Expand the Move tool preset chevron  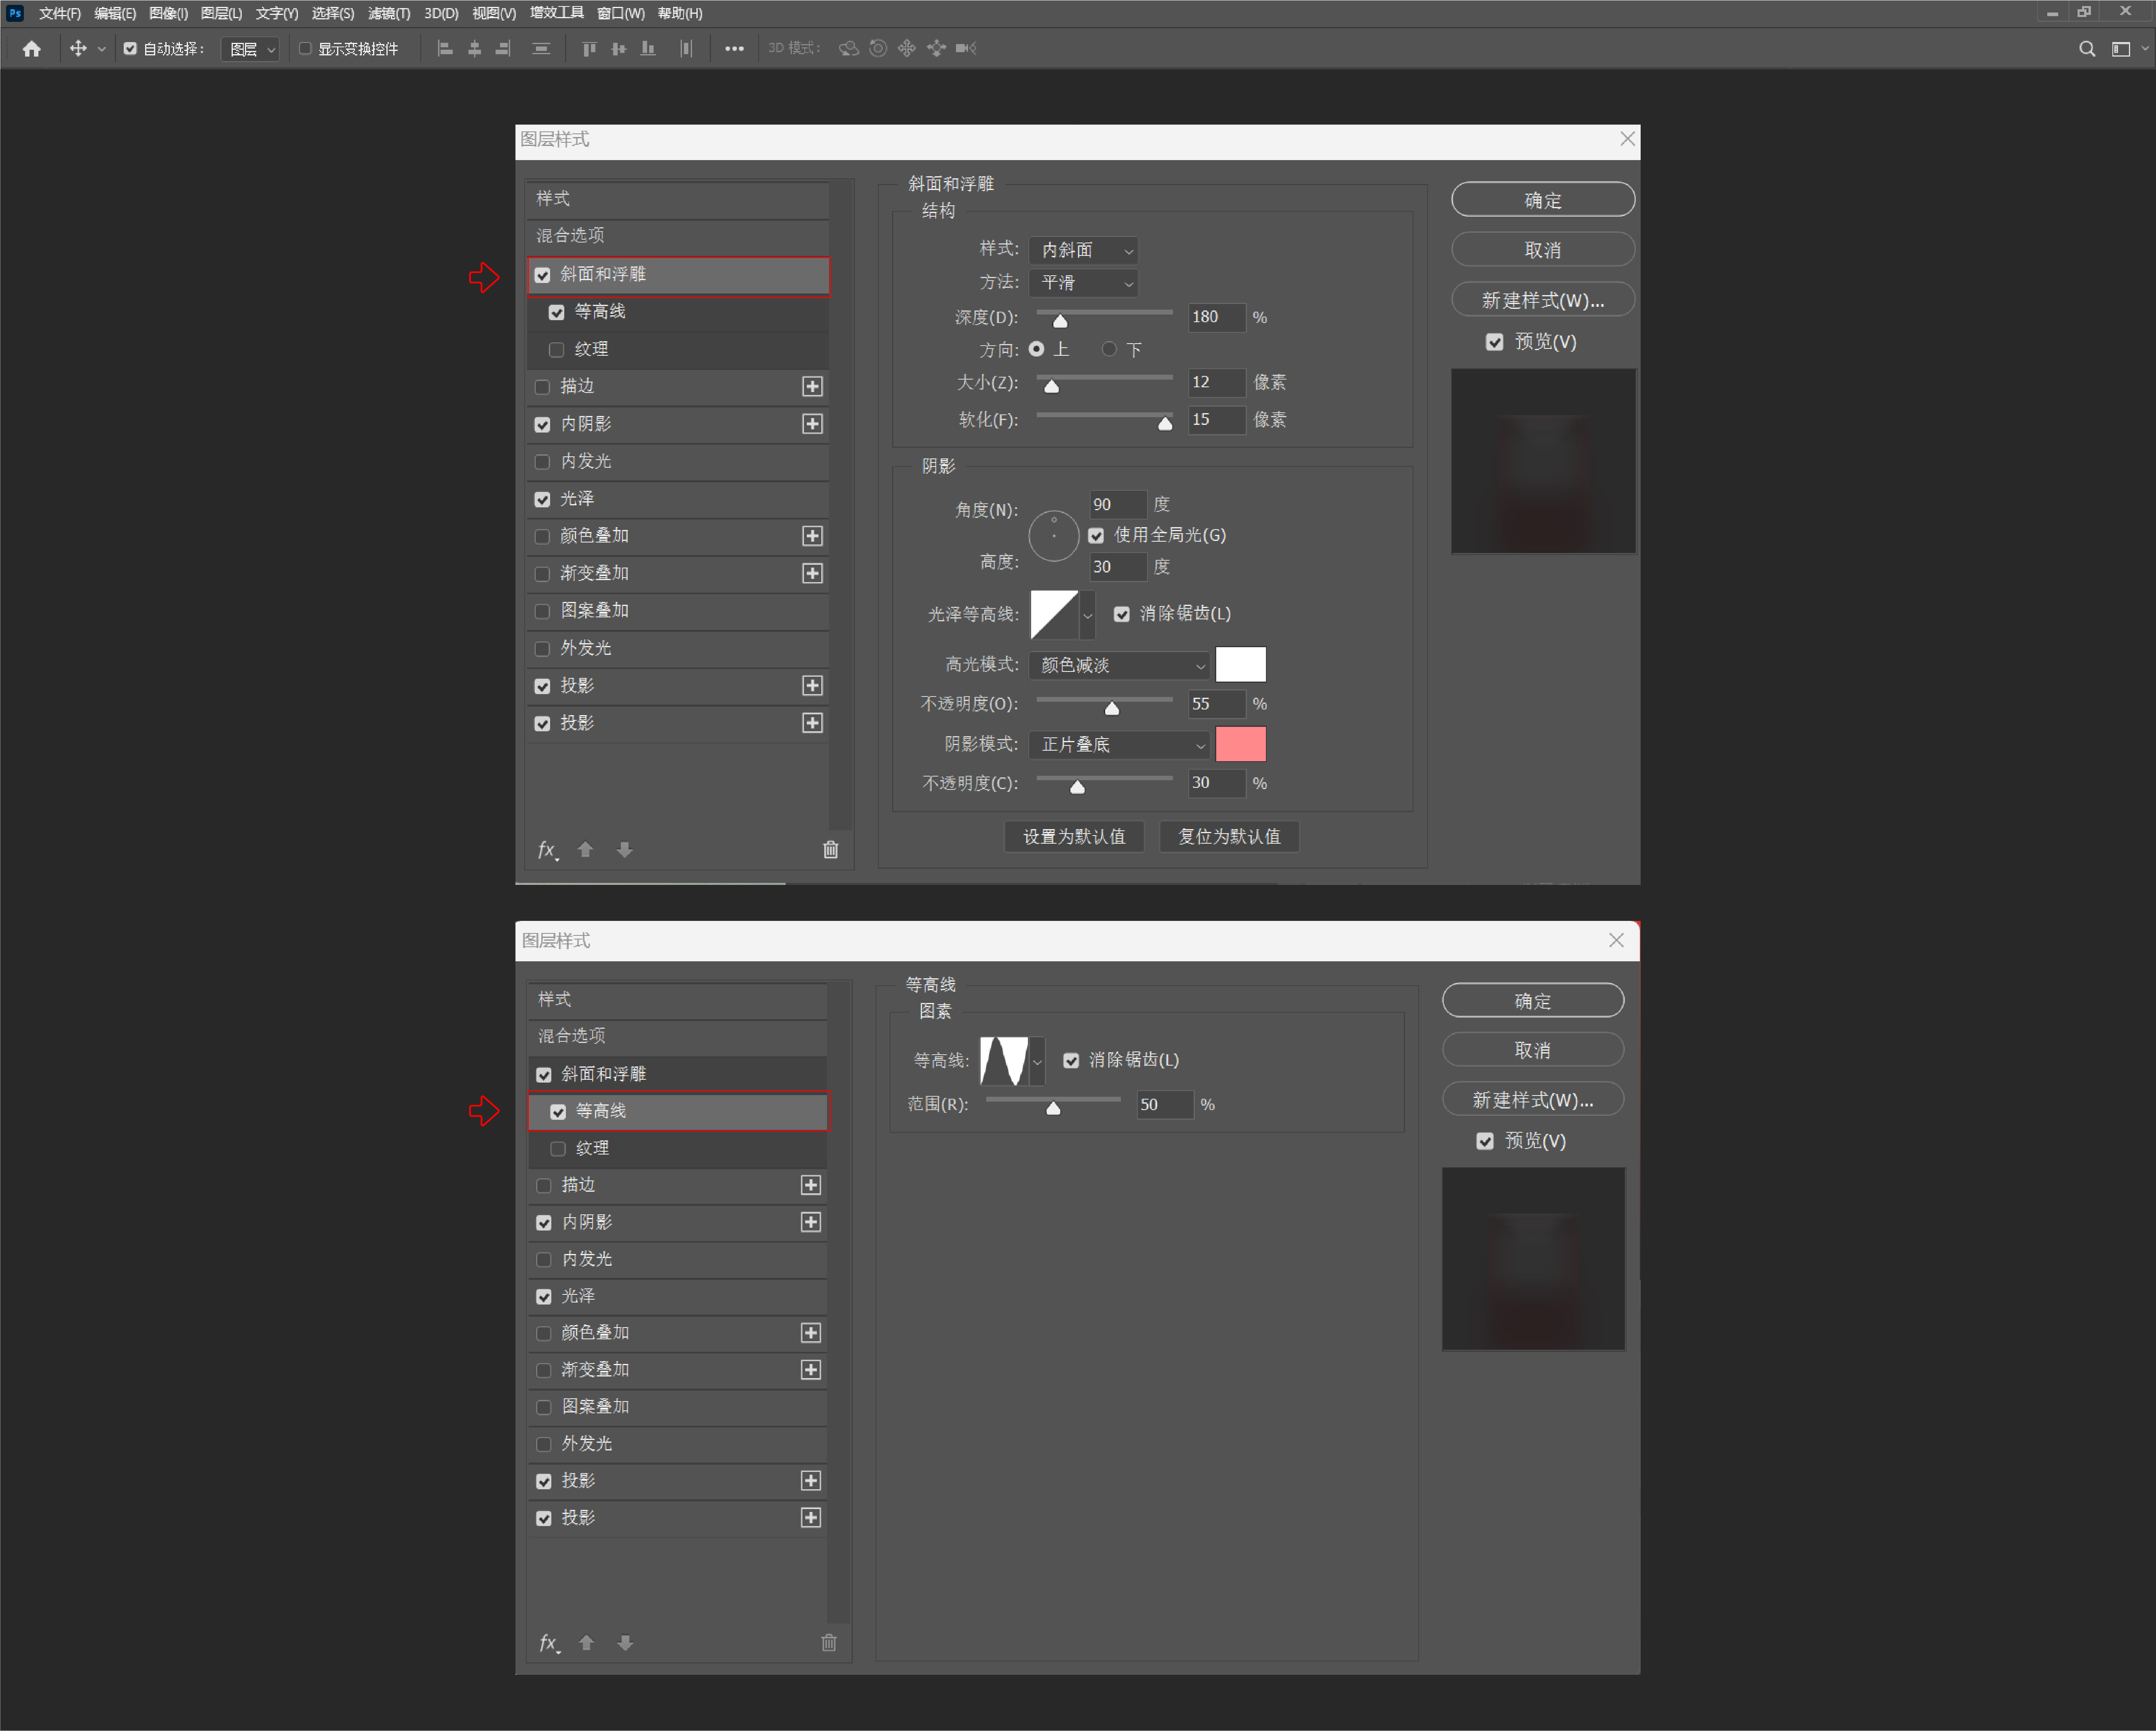point(101,49)
